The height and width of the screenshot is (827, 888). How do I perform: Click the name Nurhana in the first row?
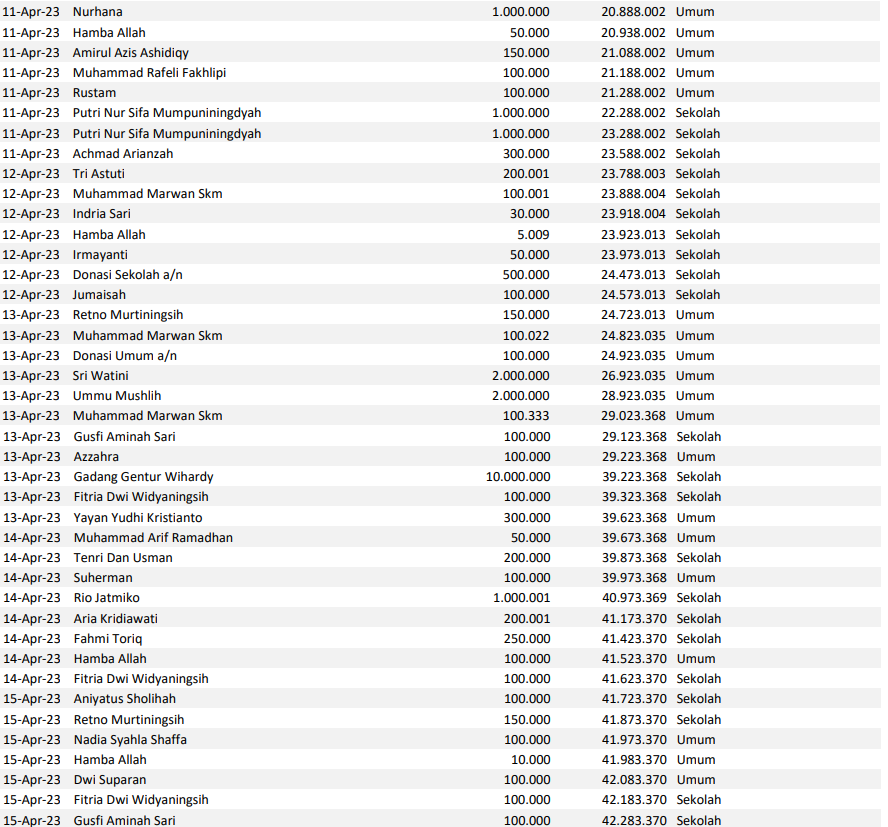98,12
